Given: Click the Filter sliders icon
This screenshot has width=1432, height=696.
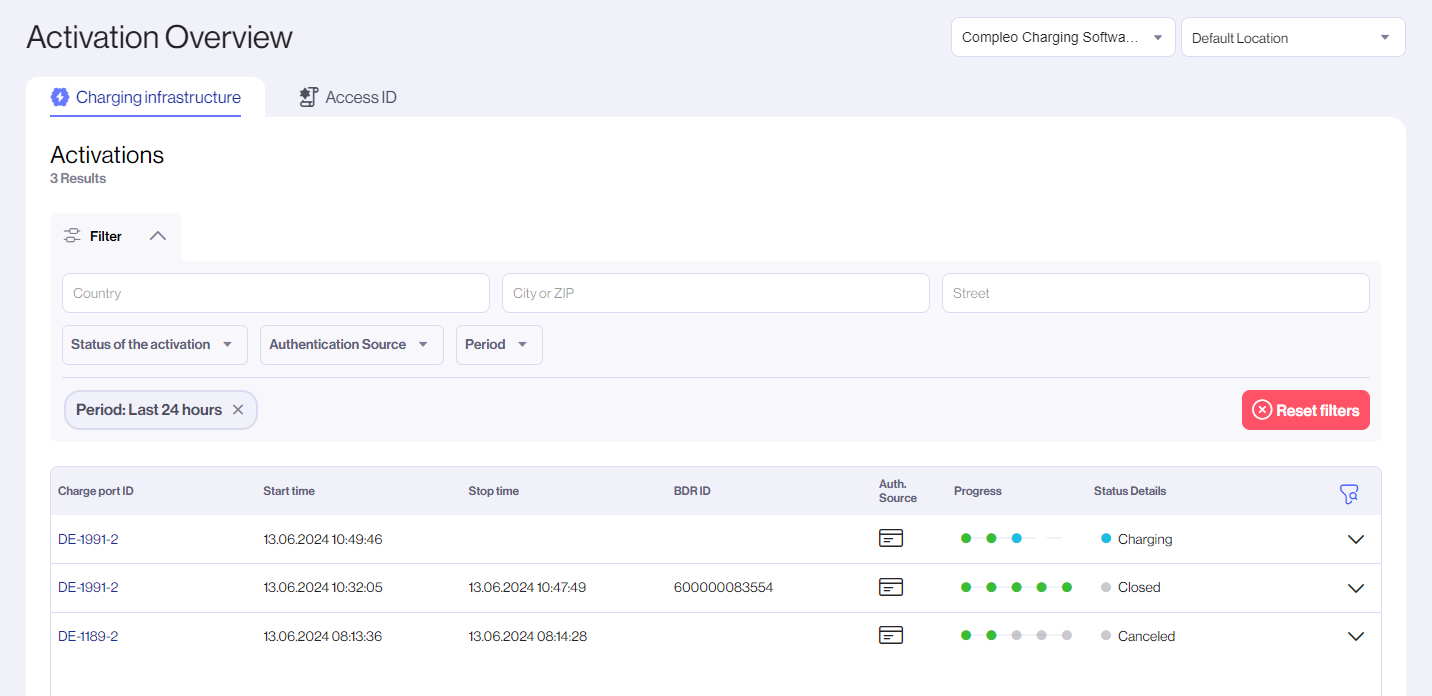Looking at the screenshot, I should tap(72, 236).
